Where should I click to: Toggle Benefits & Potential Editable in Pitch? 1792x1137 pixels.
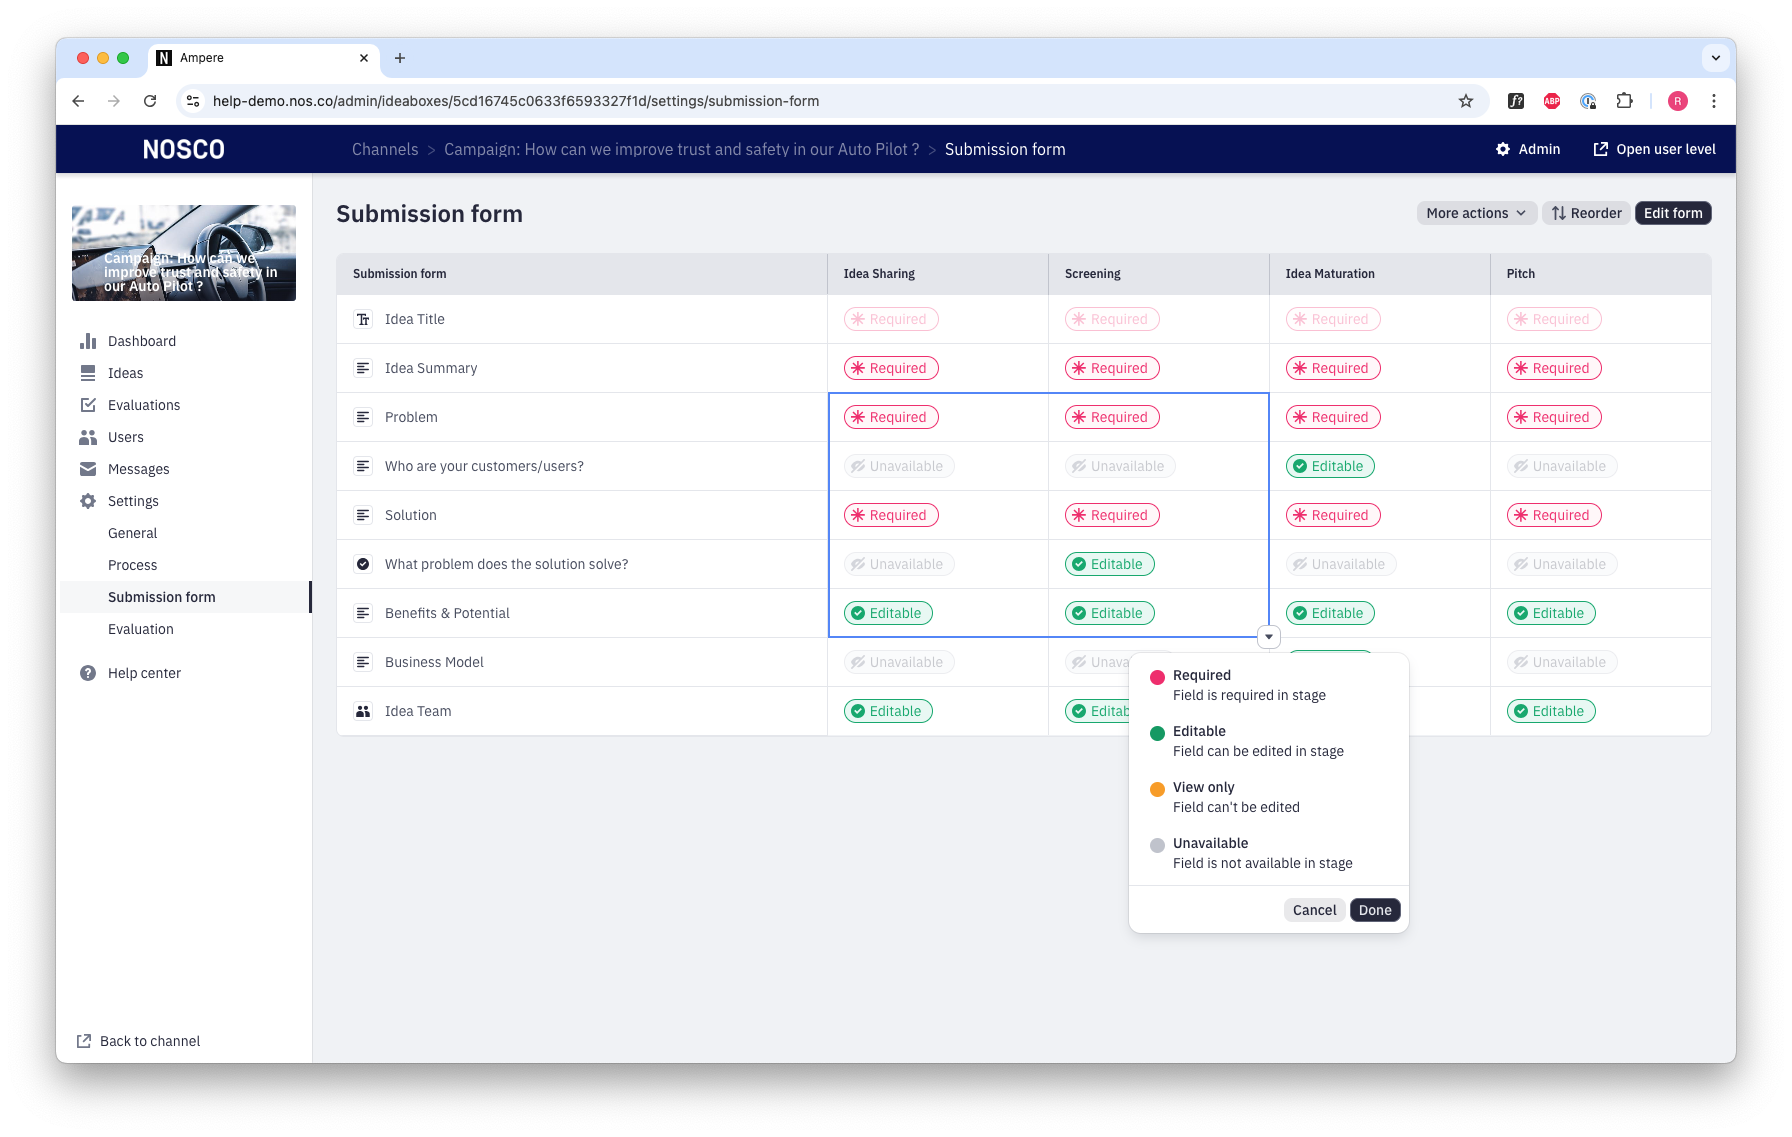(1551, 613)
